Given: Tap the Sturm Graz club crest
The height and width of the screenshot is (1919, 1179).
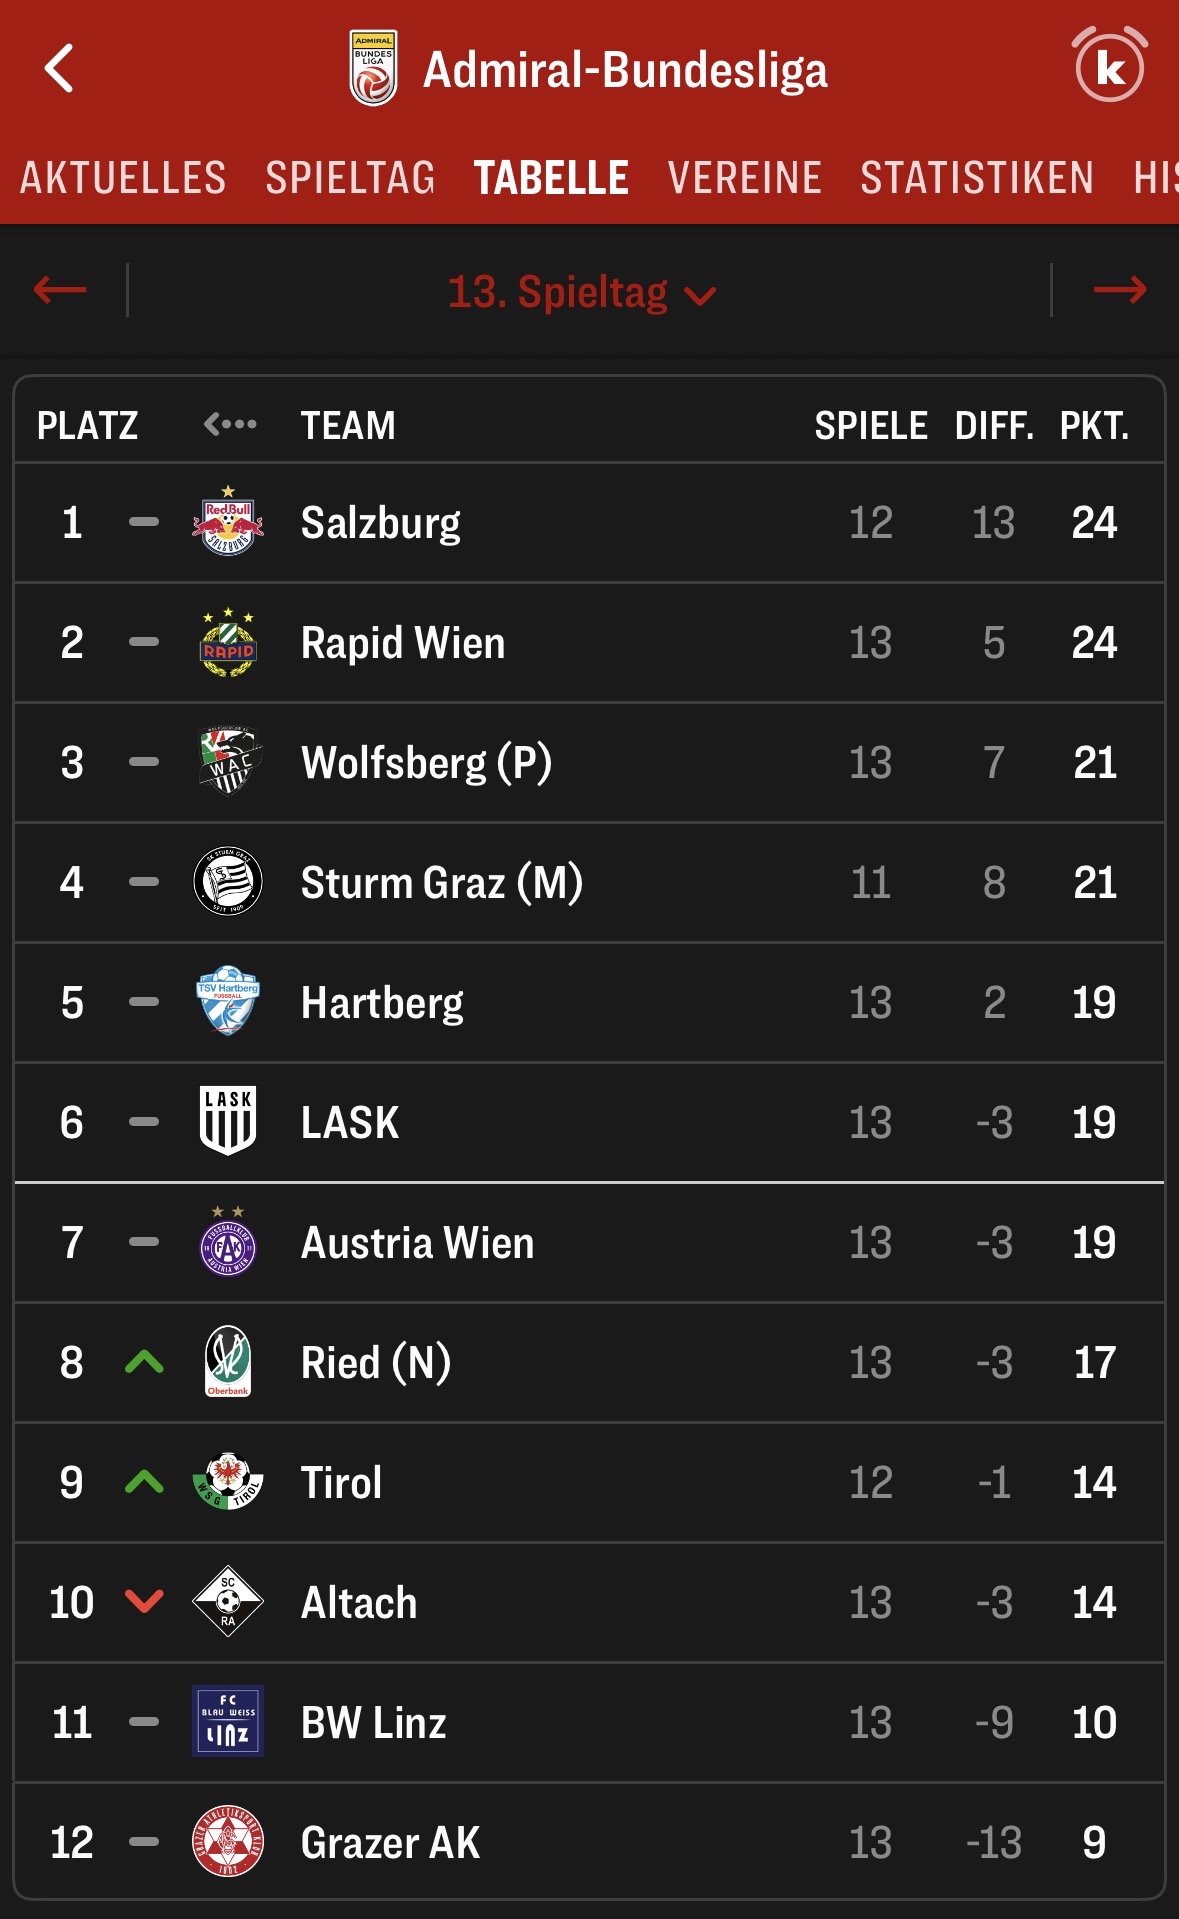Looking at the screenshot, I should [228, 882].
